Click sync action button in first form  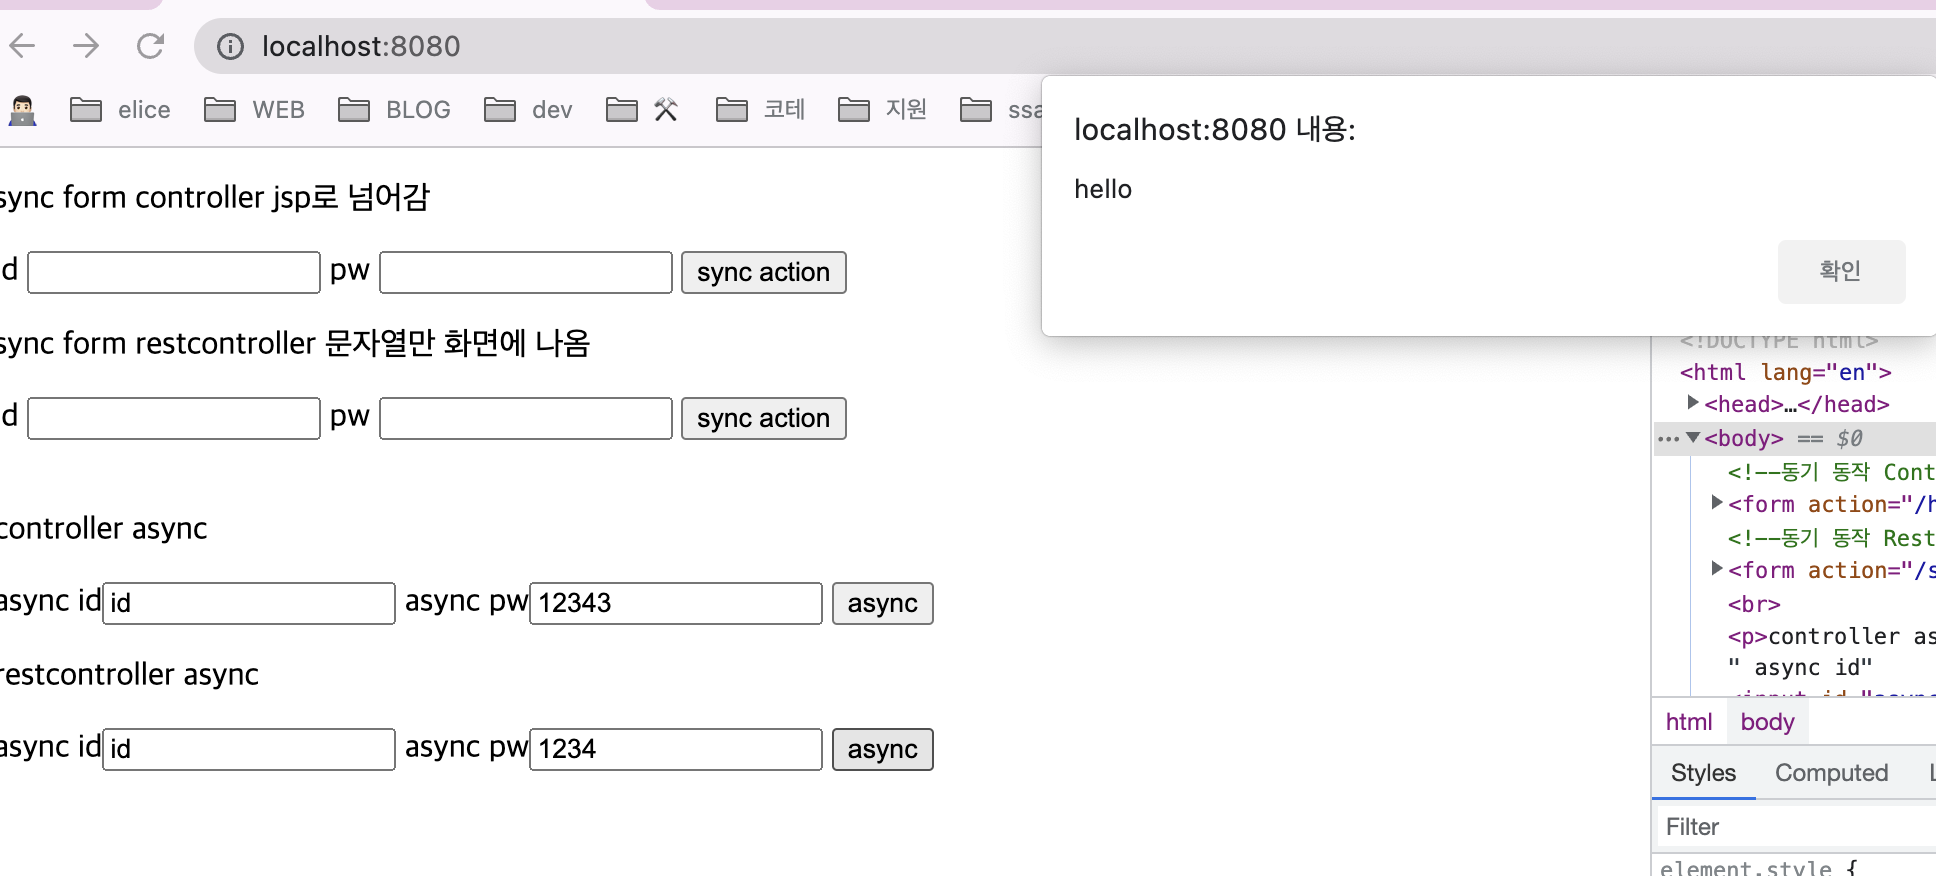pyautogui.click(x=763, y=272)
